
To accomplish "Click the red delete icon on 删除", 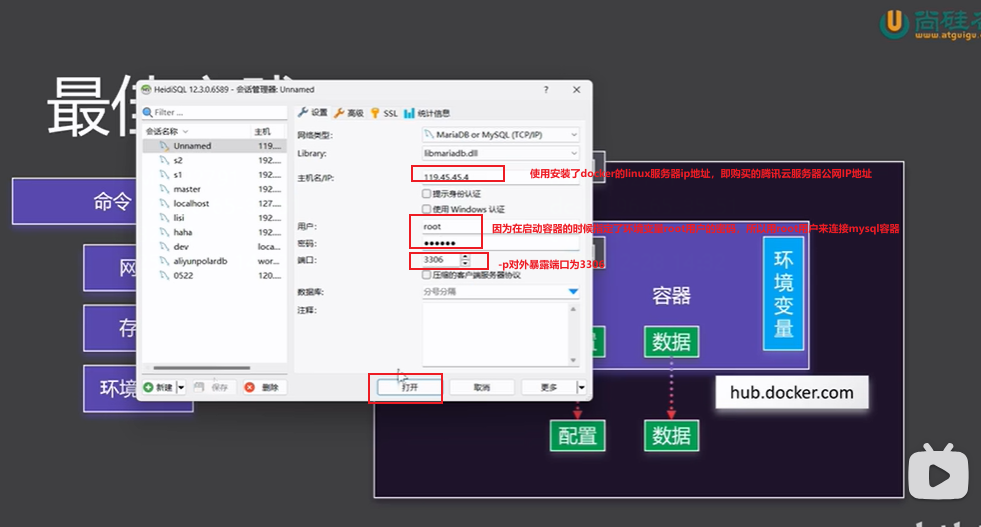I will click(x=250, y=387).
